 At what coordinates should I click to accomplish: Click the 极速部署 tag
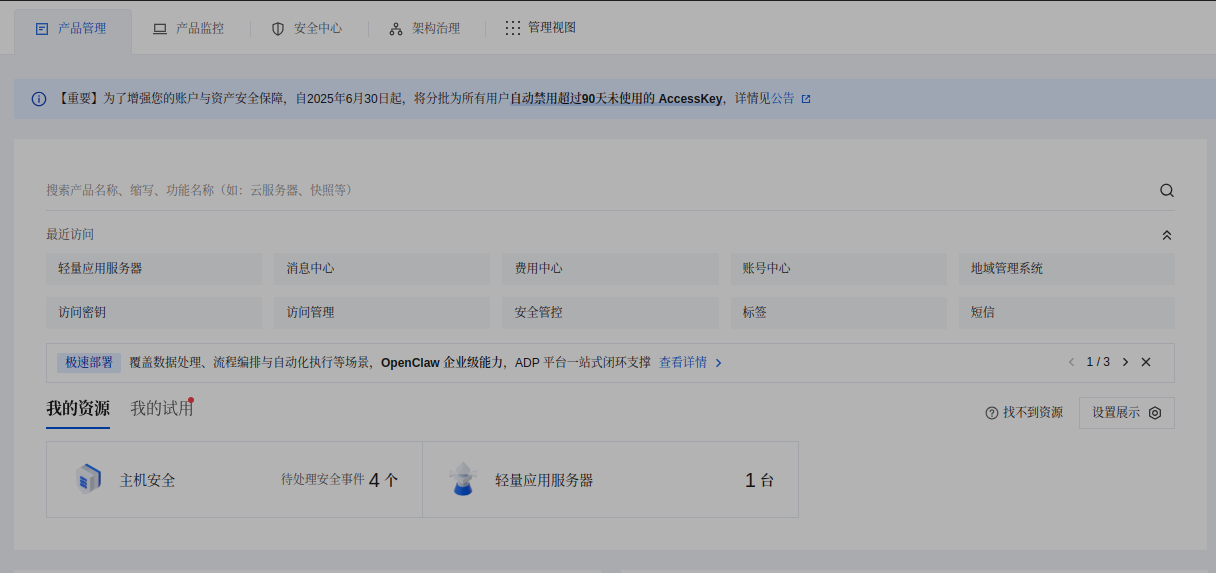[89, 363]
